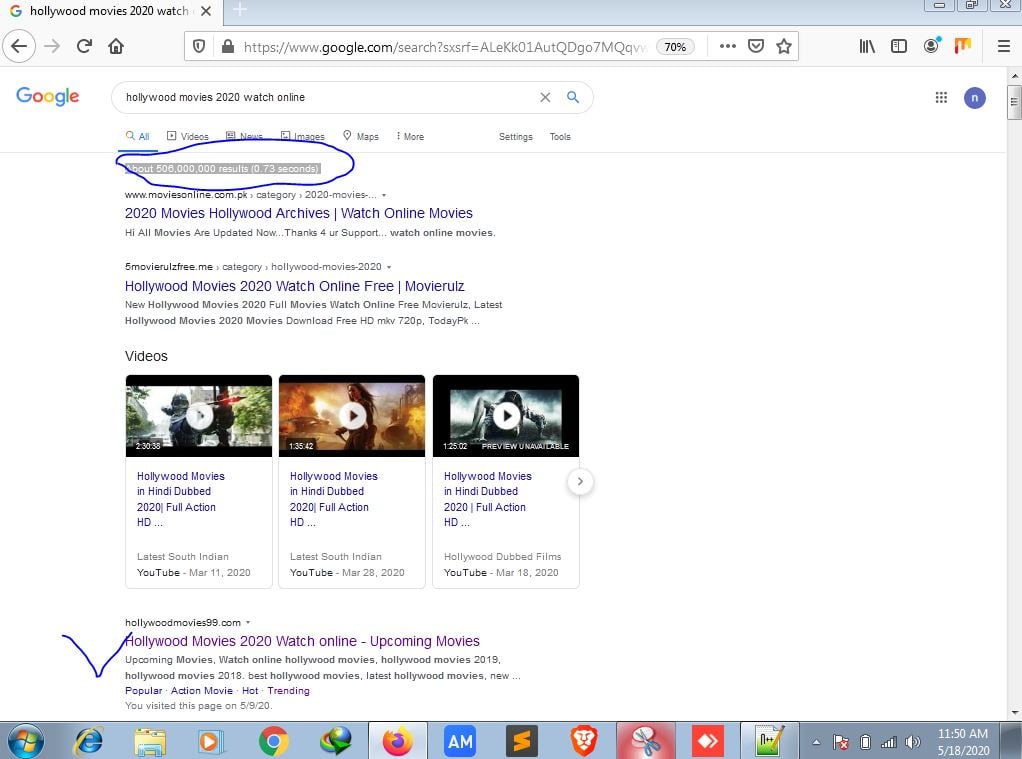Switch to the Images search tab
The width and height of the screenshot is (1022, 759).
coord(302,136)
